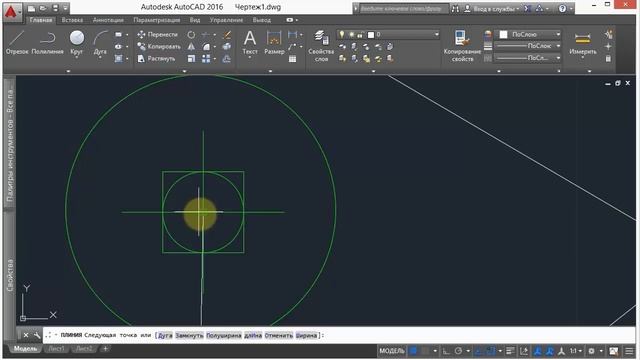Open the bottom linetype dropdown
Screen dimensions: 640x360
click(558, 58)
